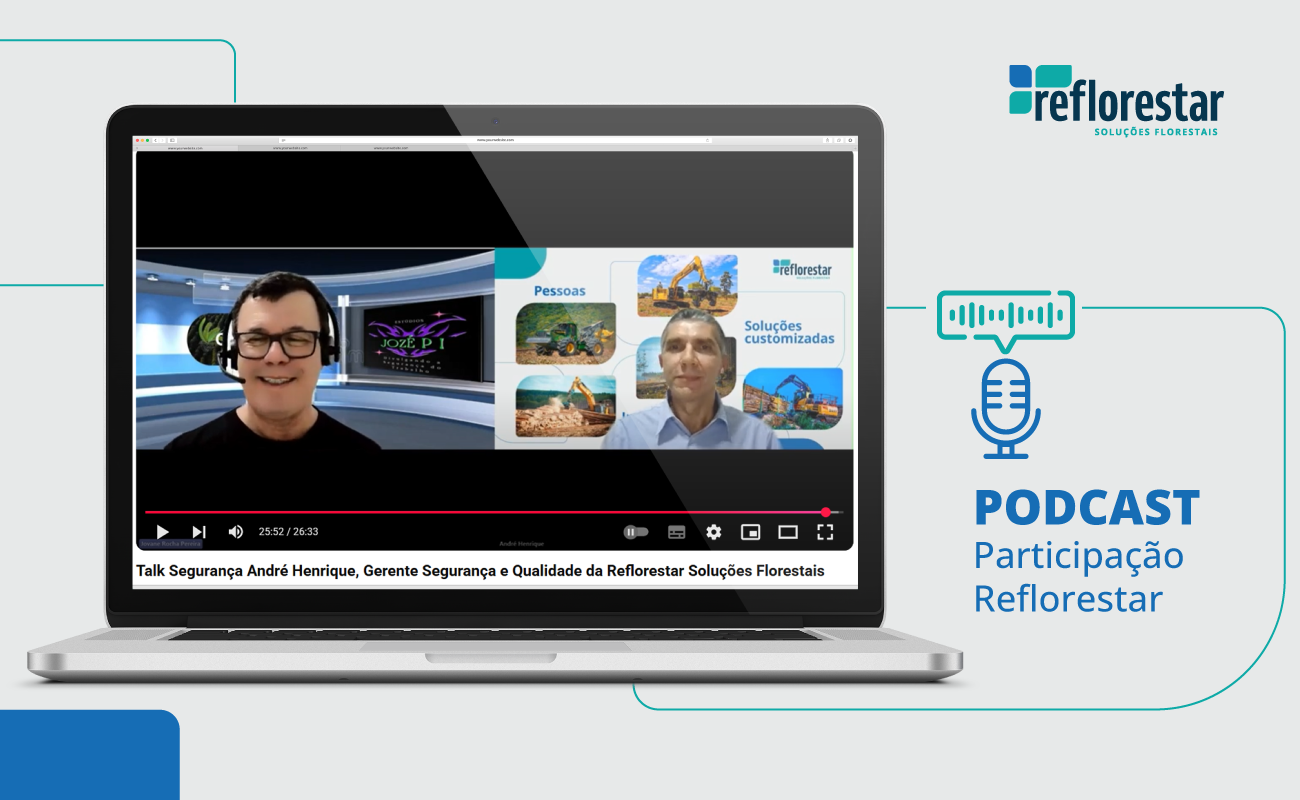Click the video frame of the host
This screenshot has height=800, width=1300.
pos(315,349)
